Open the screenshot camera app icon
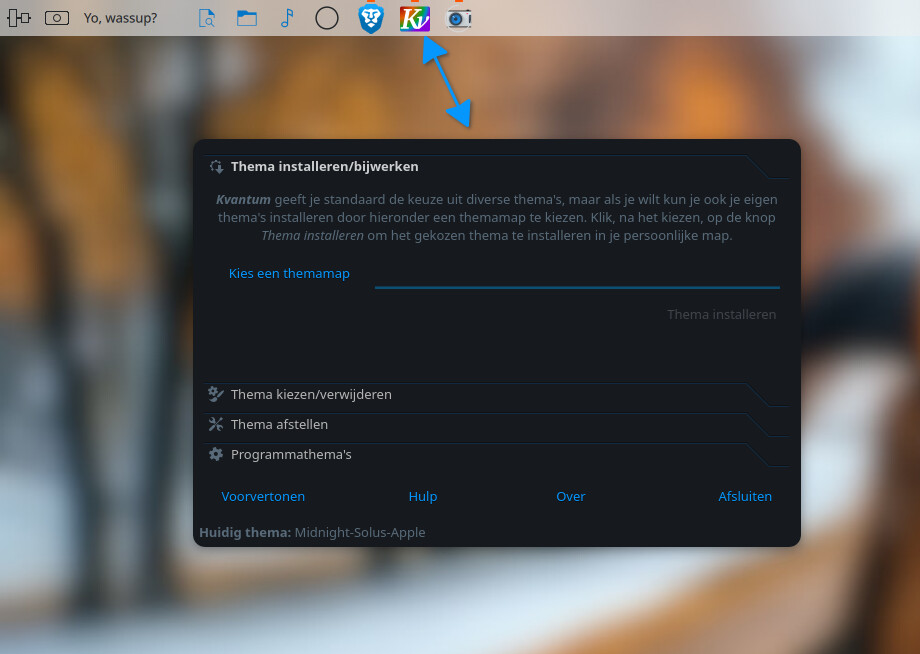The width and height of the screenshot is (920, 654). 458,19
